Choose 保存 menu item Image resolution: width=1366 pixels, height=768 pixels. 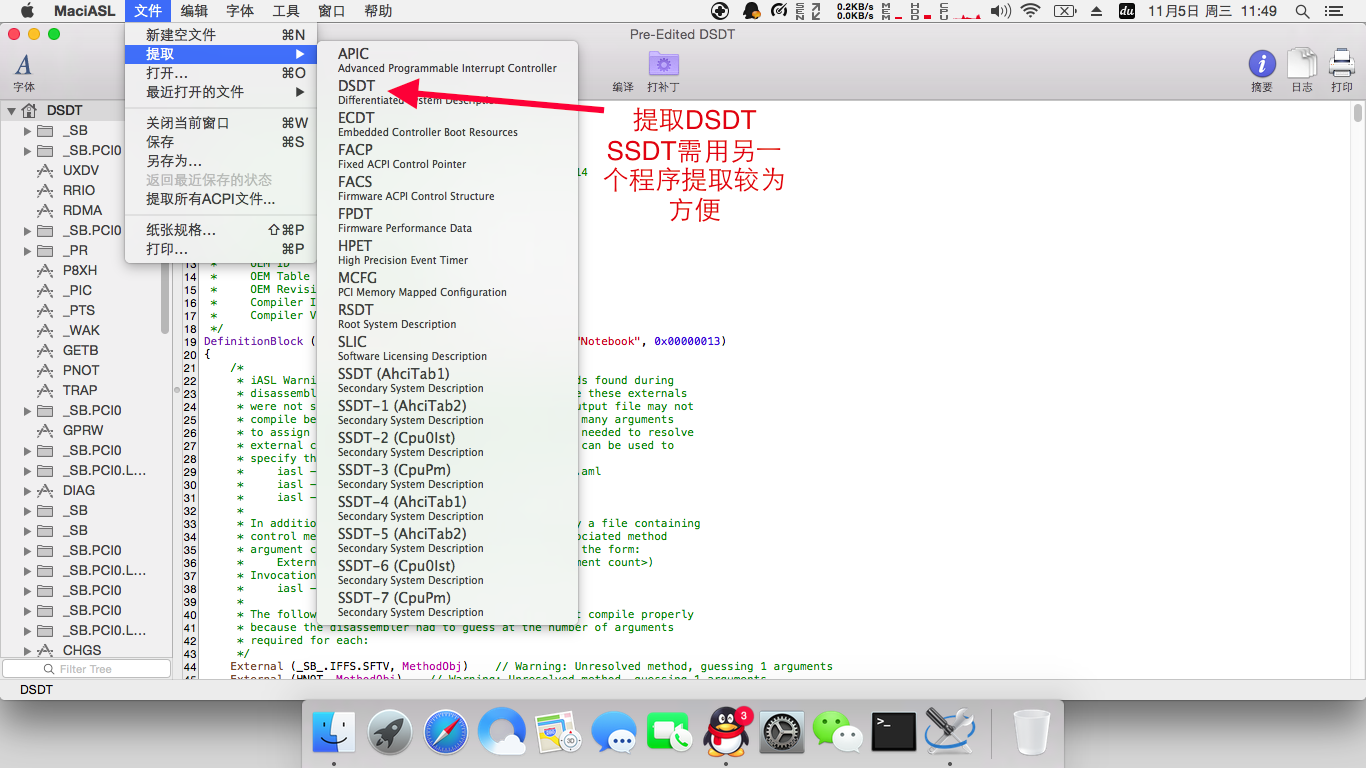pyautogui.click(x=221, y=141)
